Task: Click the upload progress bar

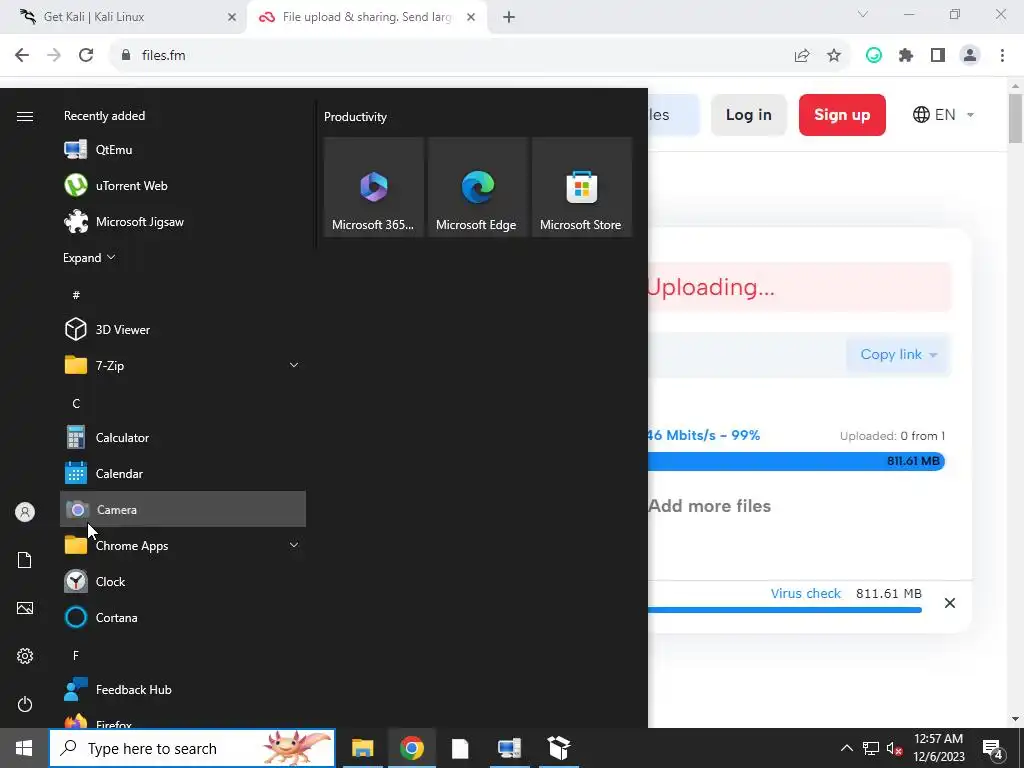Action: [x=796, y=462]
